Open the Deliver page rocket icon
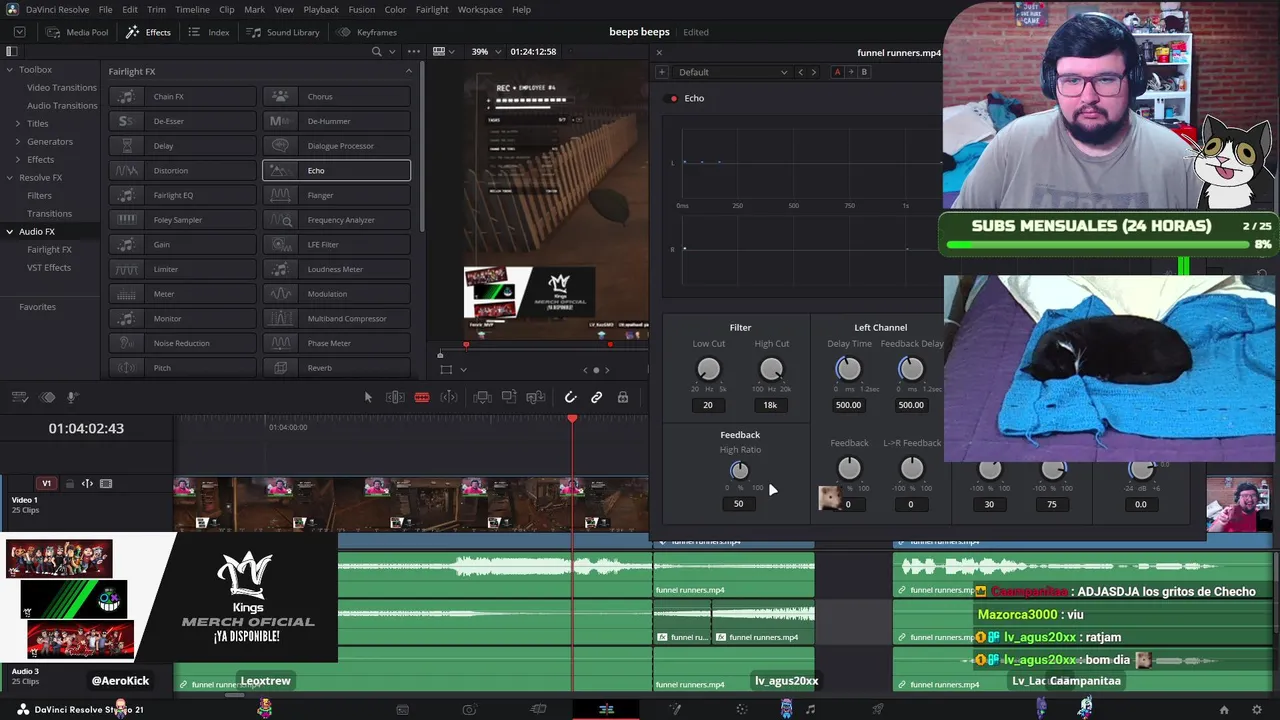 pyautogui.click(x=877, y=710)
